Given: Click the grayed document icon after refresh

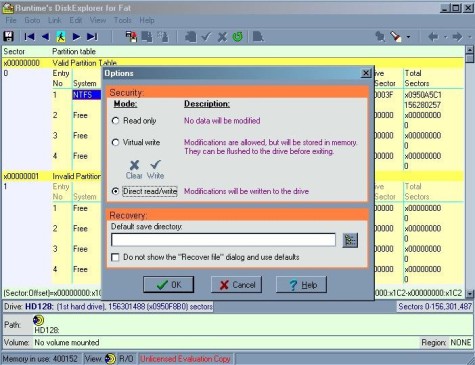Looking at the screenshot, I should pyautogui.click(x=258, y=36).
